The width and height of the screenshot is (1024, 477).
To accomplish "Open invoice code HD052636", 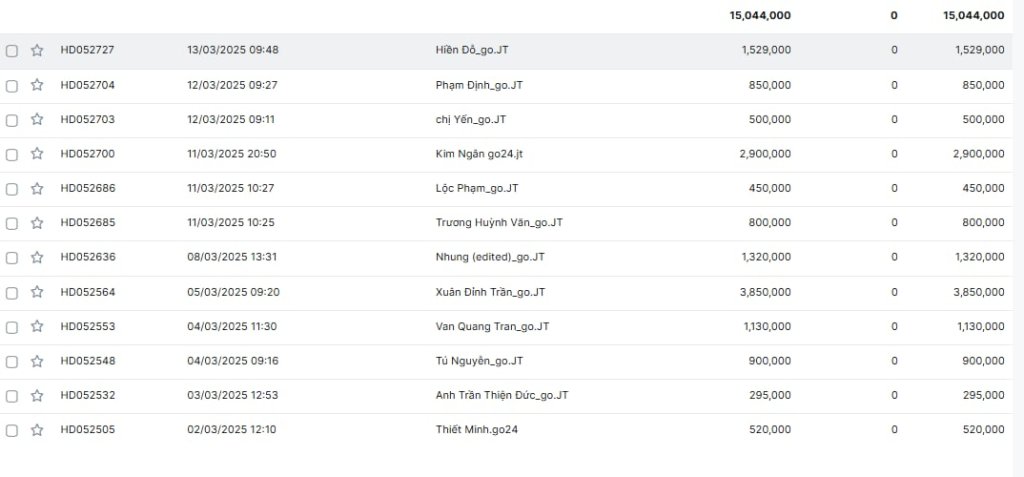I will (x=88, y=257).
